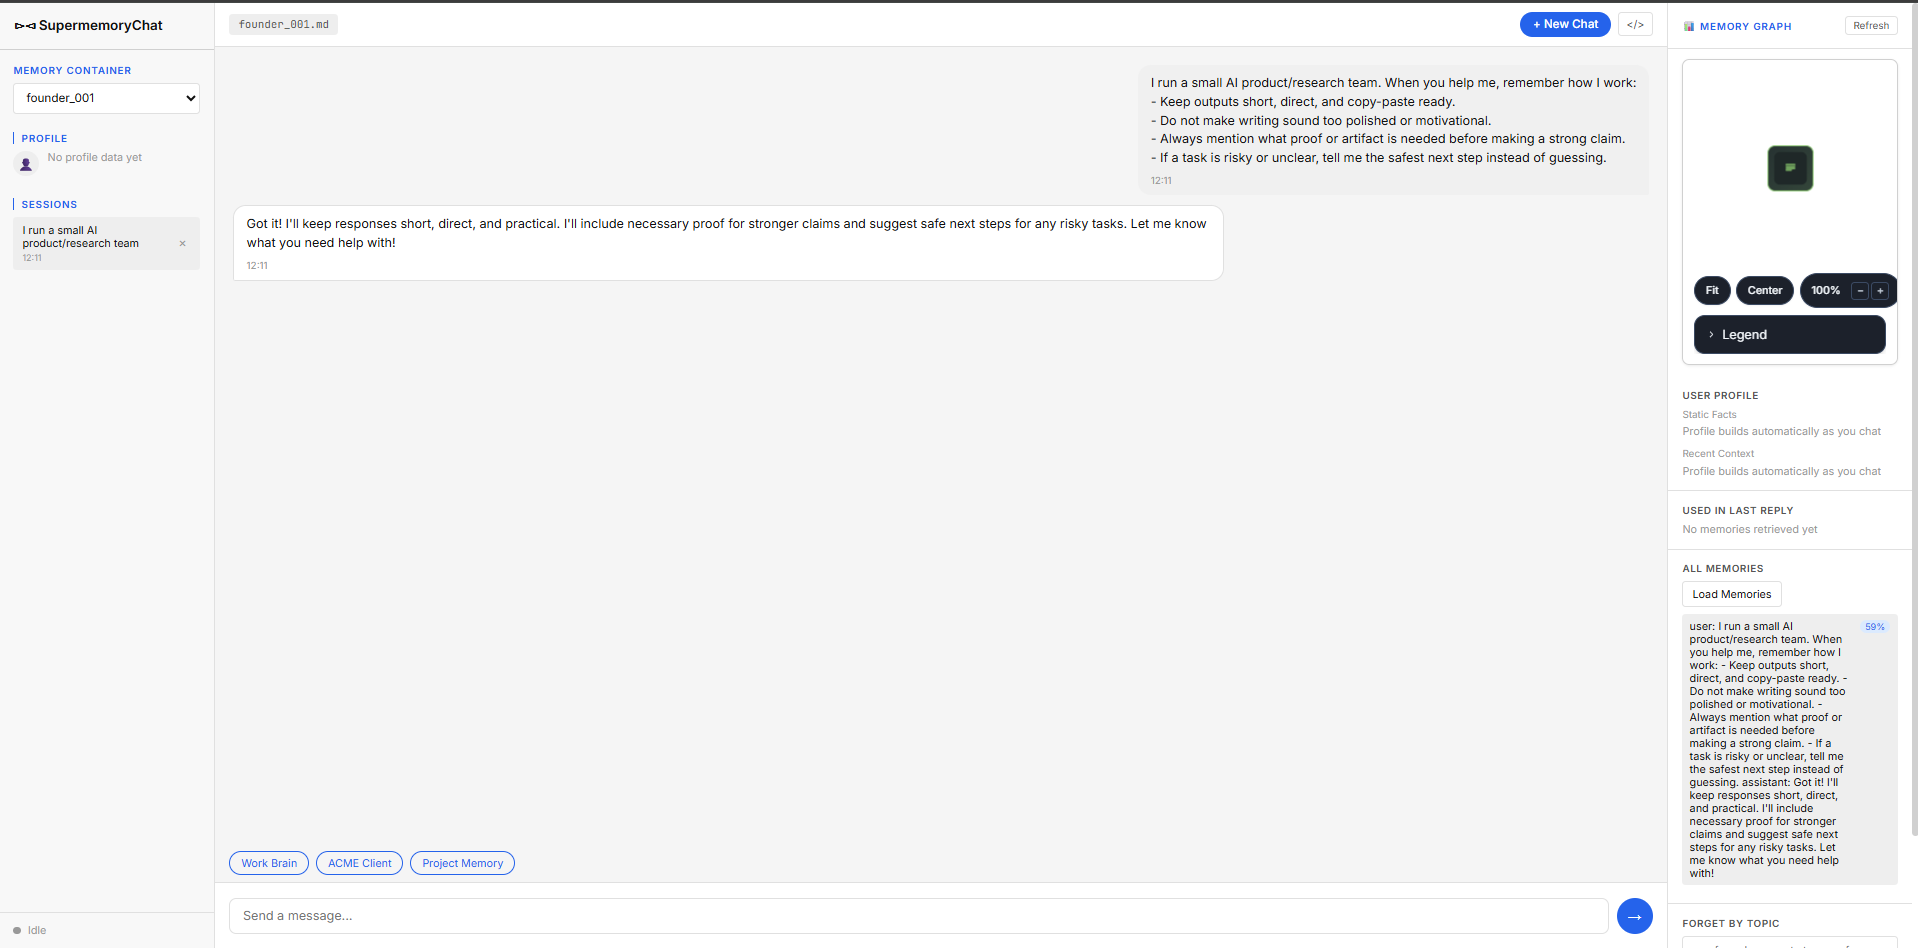Delete the session with the x icon

point(182,243)
